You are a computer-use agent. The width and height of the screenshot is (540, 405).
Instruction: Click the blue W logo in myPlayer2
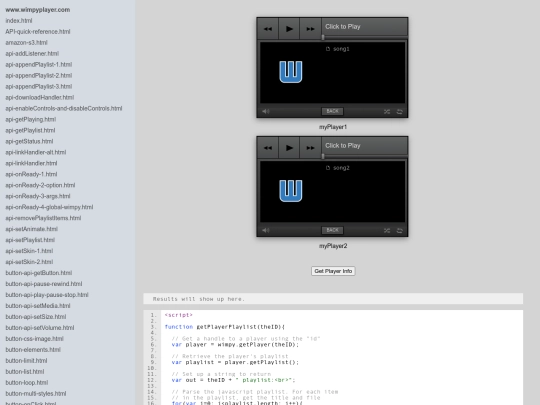pos(291,190)
